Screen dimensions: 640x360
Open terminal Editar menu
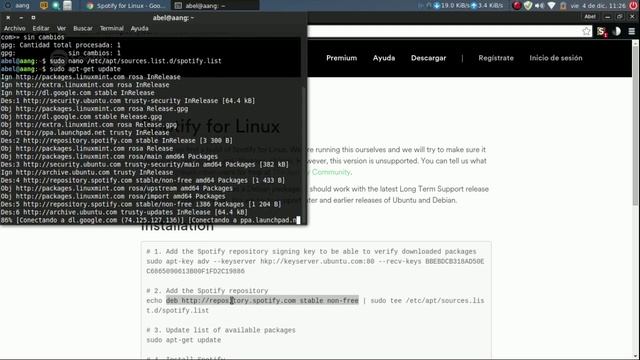tap(41, 28)
